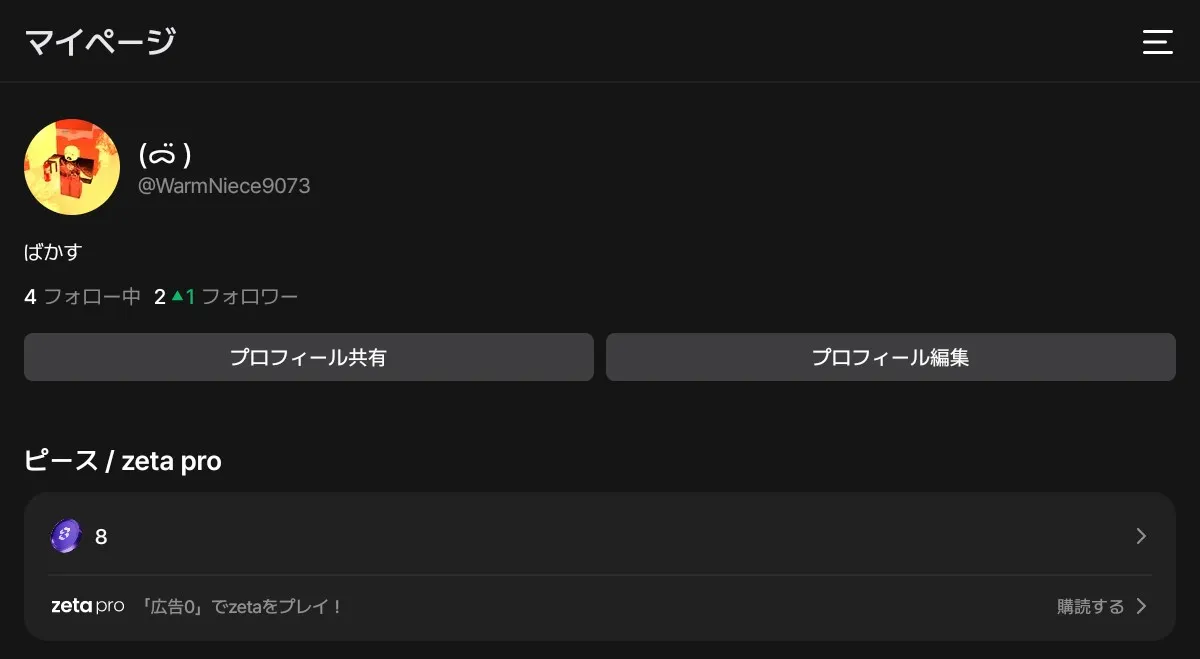Screen dimensions: 1200x659
Task: Click the 「広告0」でzetaをプレイ！ promo text
Action: click(240, 606)
